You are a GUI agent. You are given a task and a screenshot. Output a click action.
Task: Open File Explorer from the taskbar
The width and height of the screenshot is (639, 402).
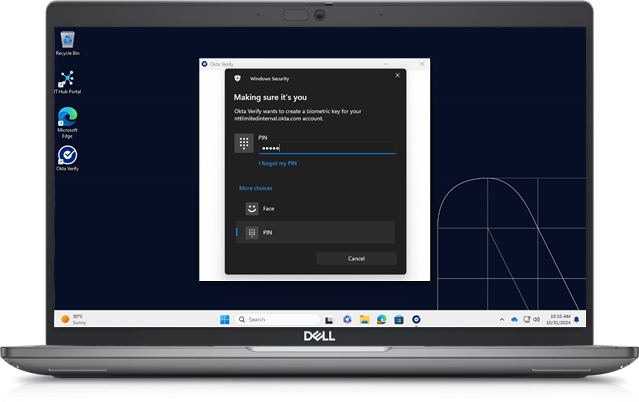click(x=364, y=319)
